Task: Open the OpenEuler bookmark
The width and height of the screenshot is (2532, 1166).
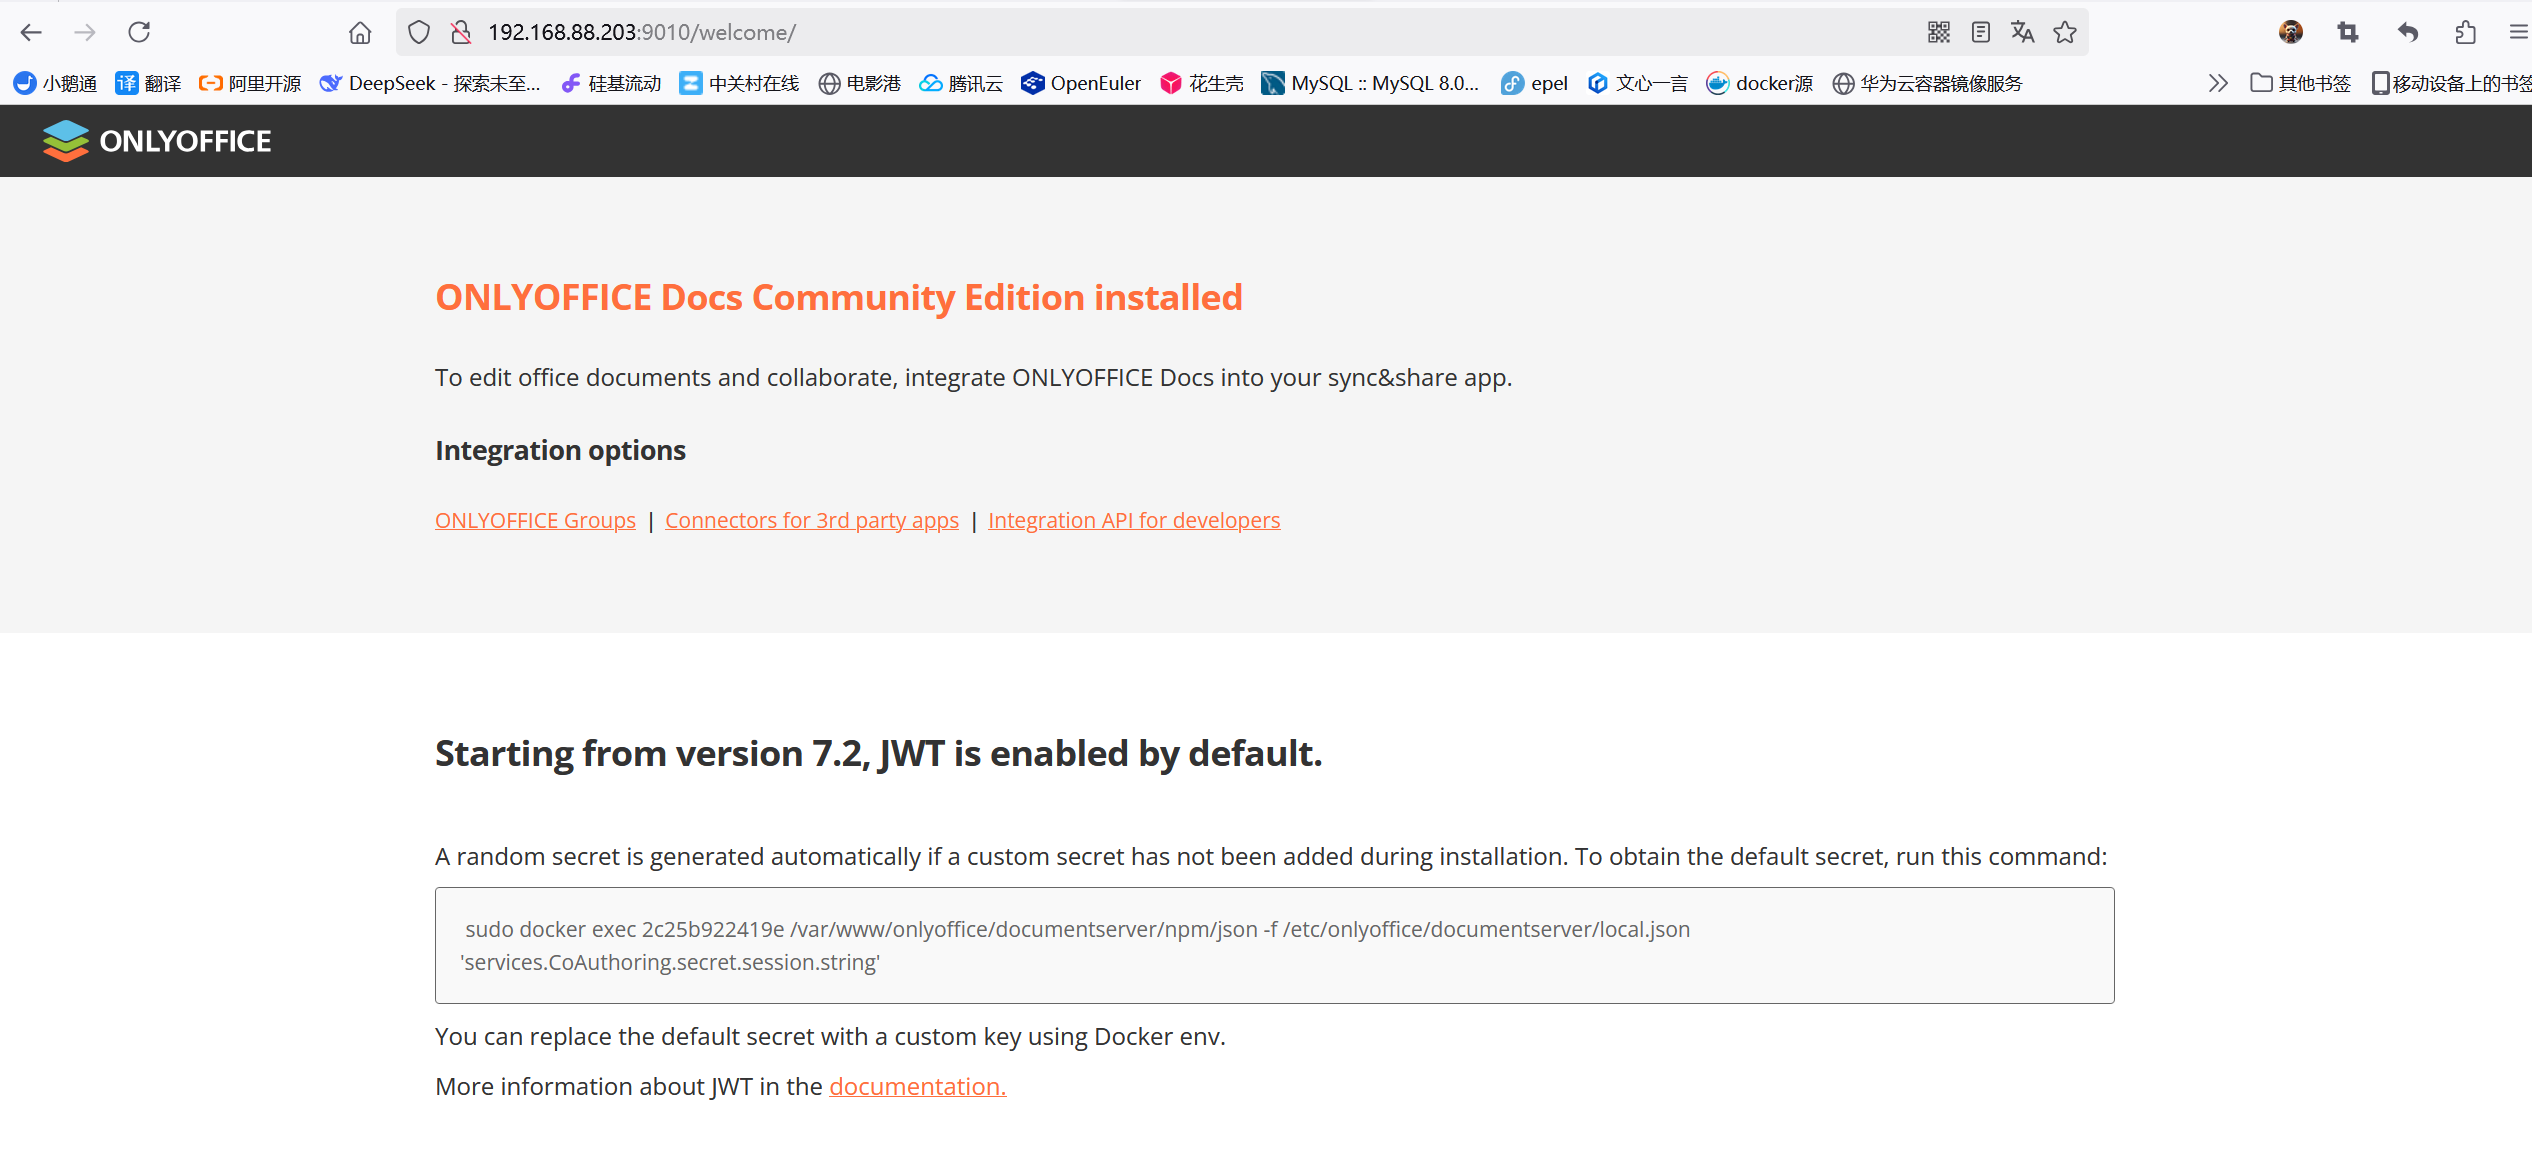Action: 1081,83
